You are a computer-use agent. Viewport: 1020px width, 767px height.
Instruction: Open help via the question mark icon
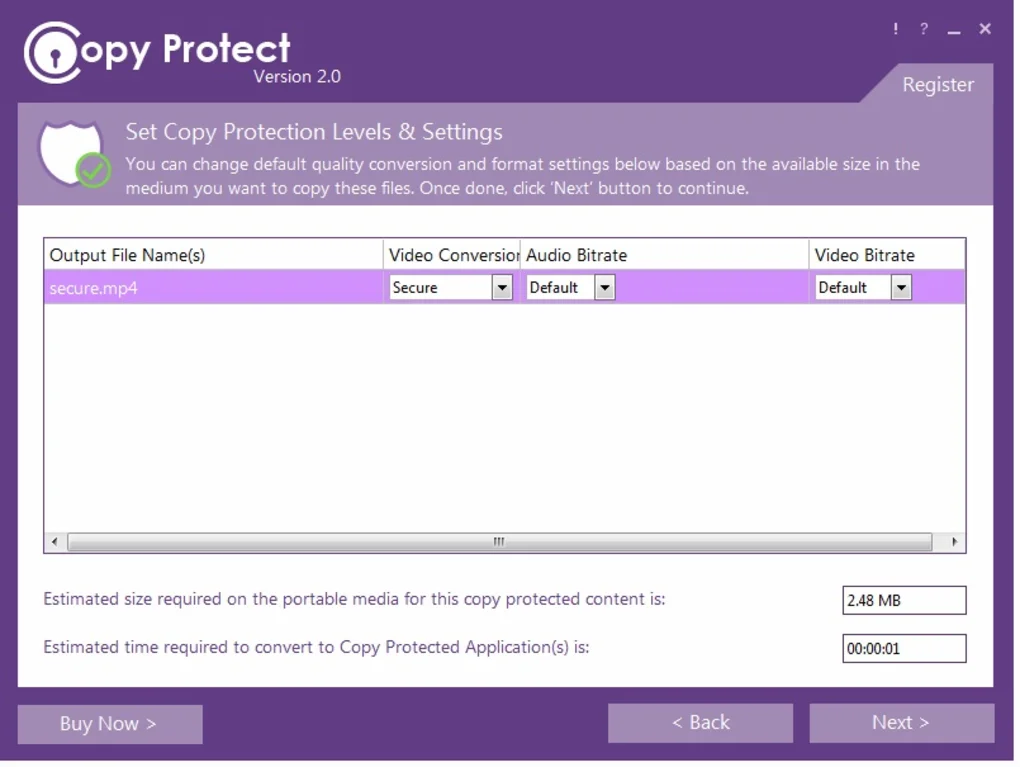pos(924,29)
